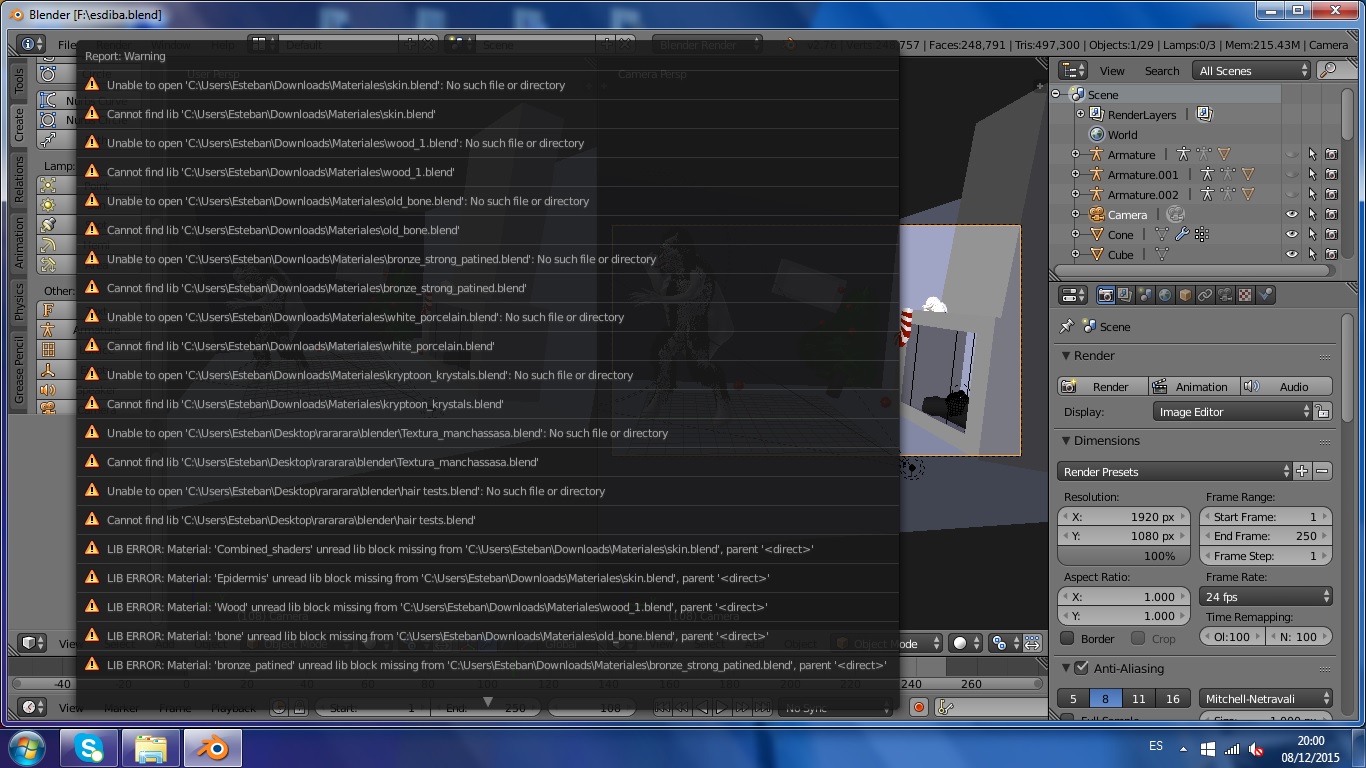1366x768 pixels.
Task: Open the Info editor type selector
Action: (x=32, y=44)
